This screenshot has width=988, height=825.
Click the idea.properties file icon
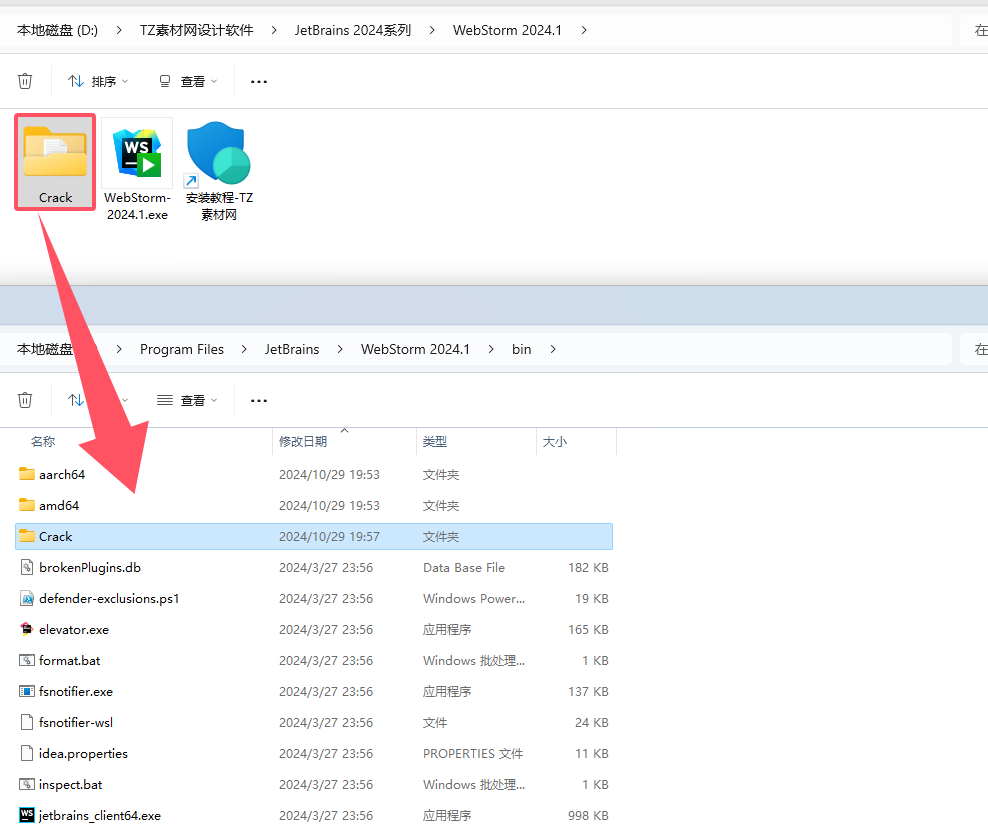coord(26,753)
